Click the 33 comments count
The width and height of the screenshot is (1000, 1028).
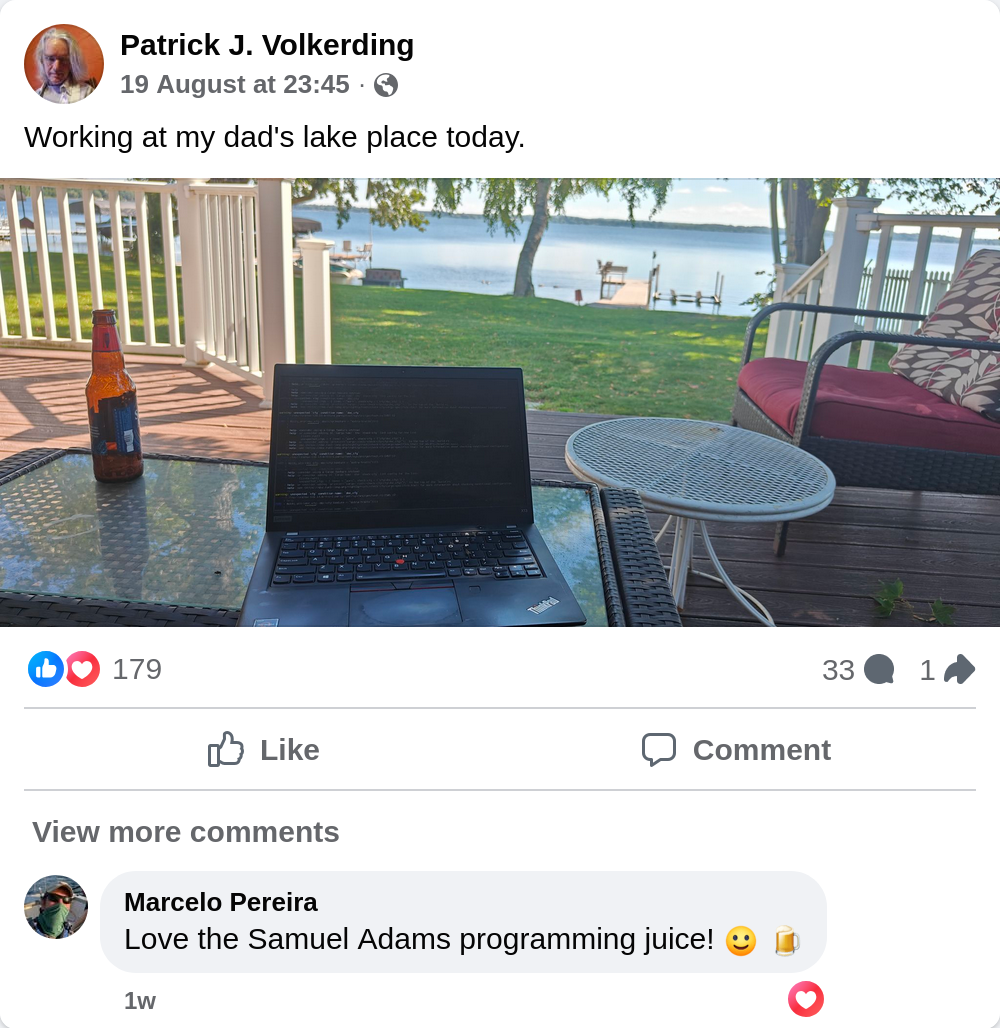tap(838, 670)
